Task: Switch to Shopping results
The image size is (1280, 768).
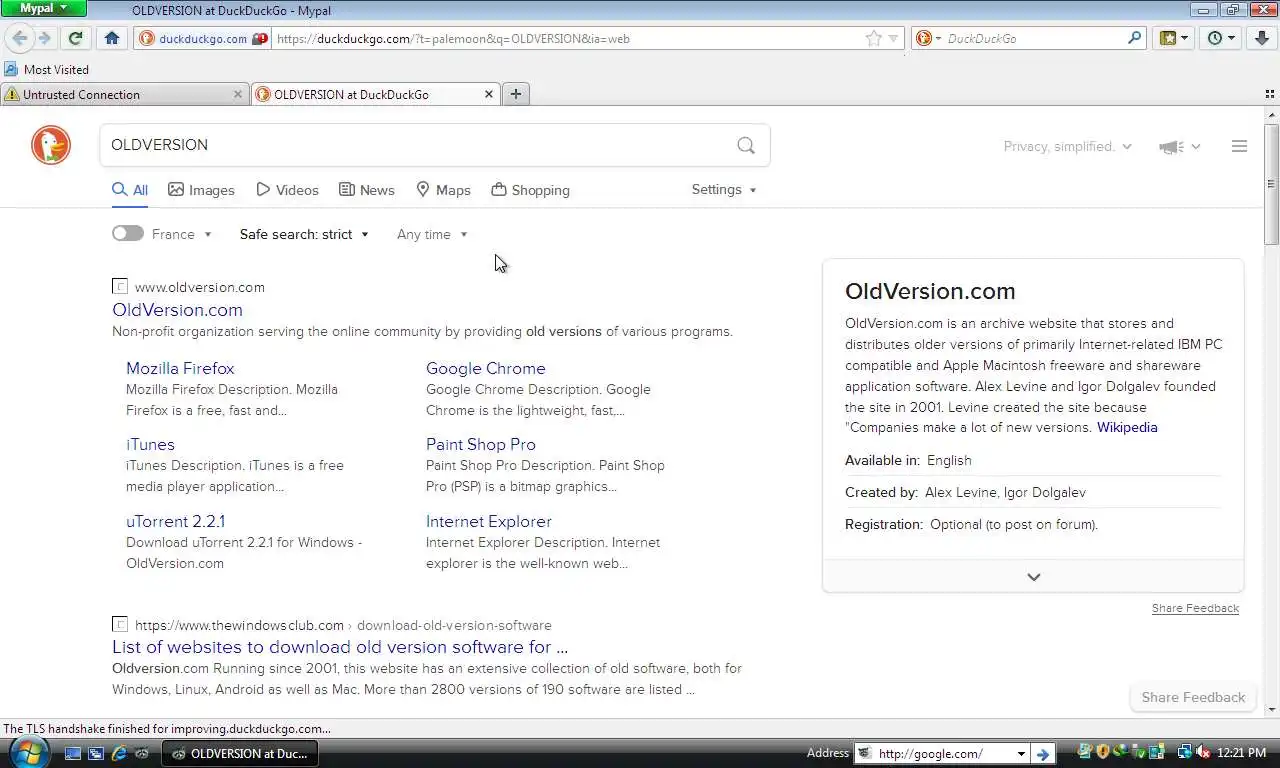Action: coord(530,190)
